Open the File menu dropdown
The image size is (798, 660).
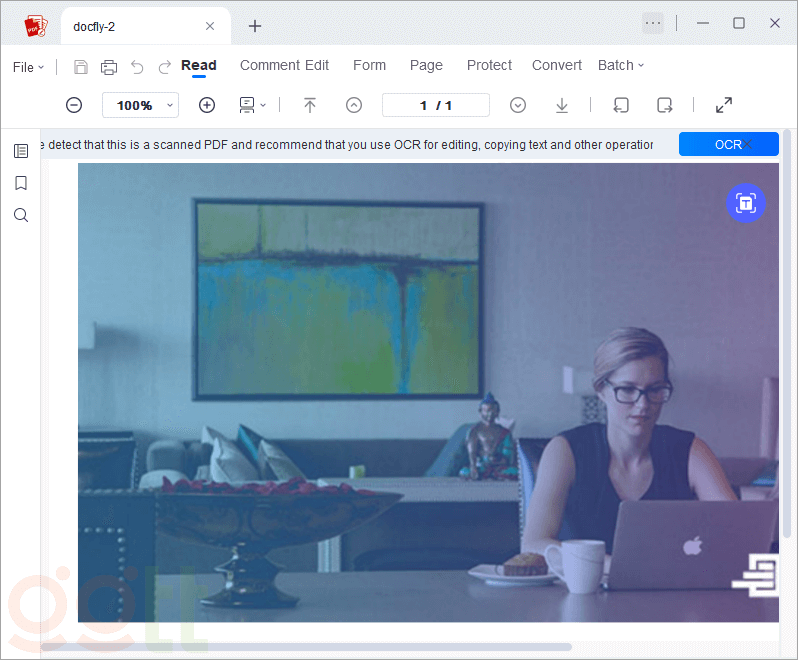28,67
